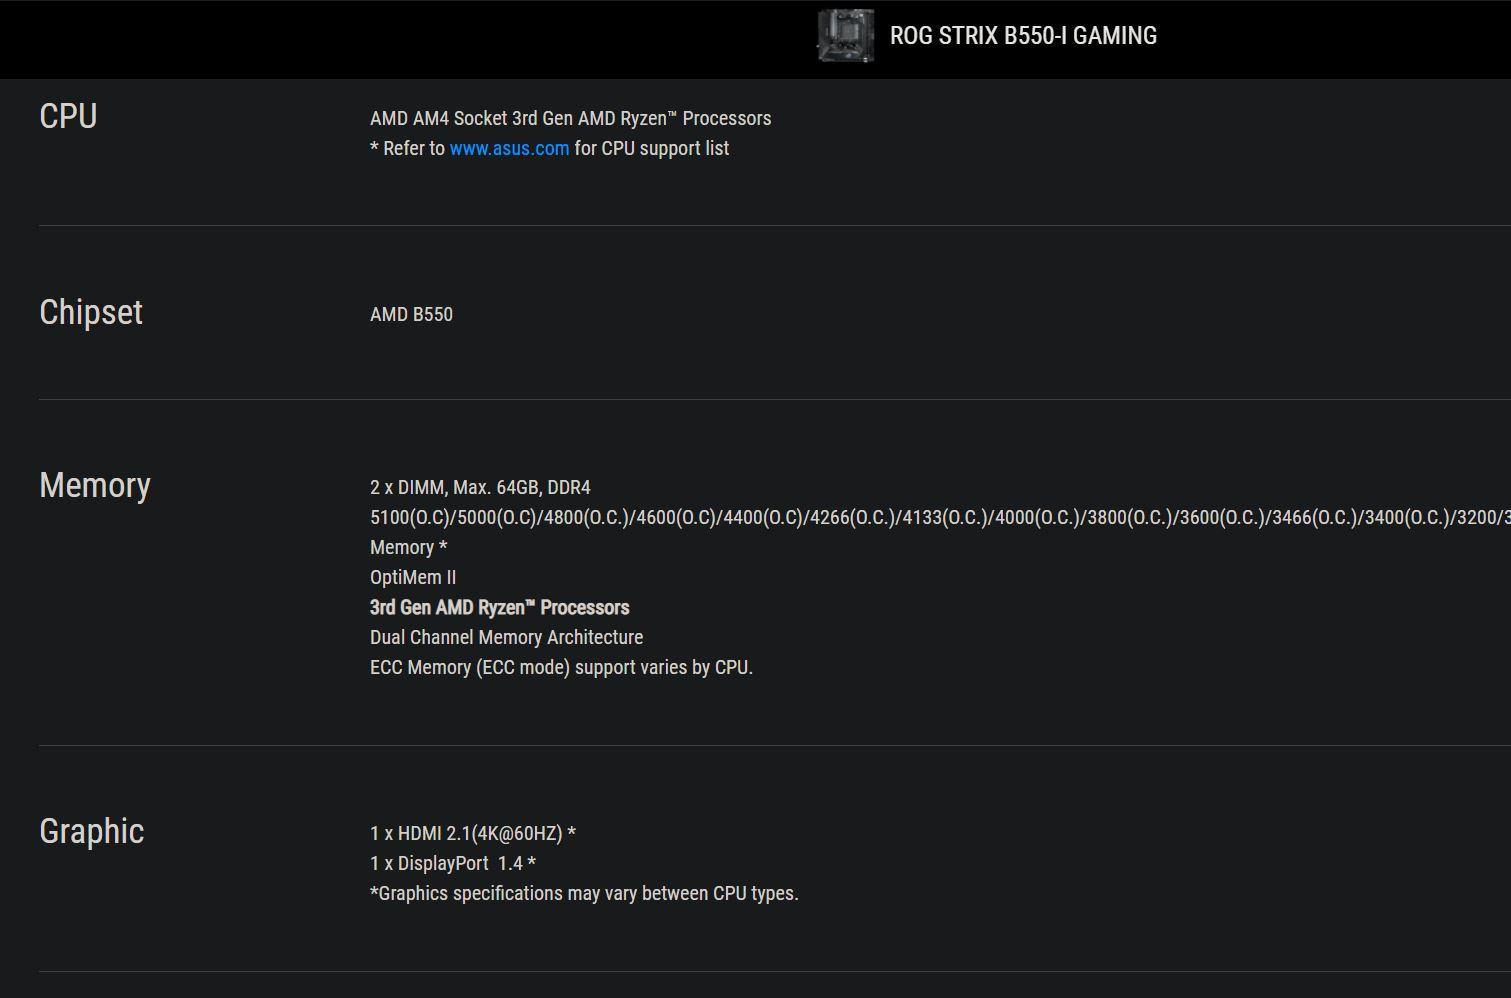Click the 'for CPU support list' text

(651, 148)
